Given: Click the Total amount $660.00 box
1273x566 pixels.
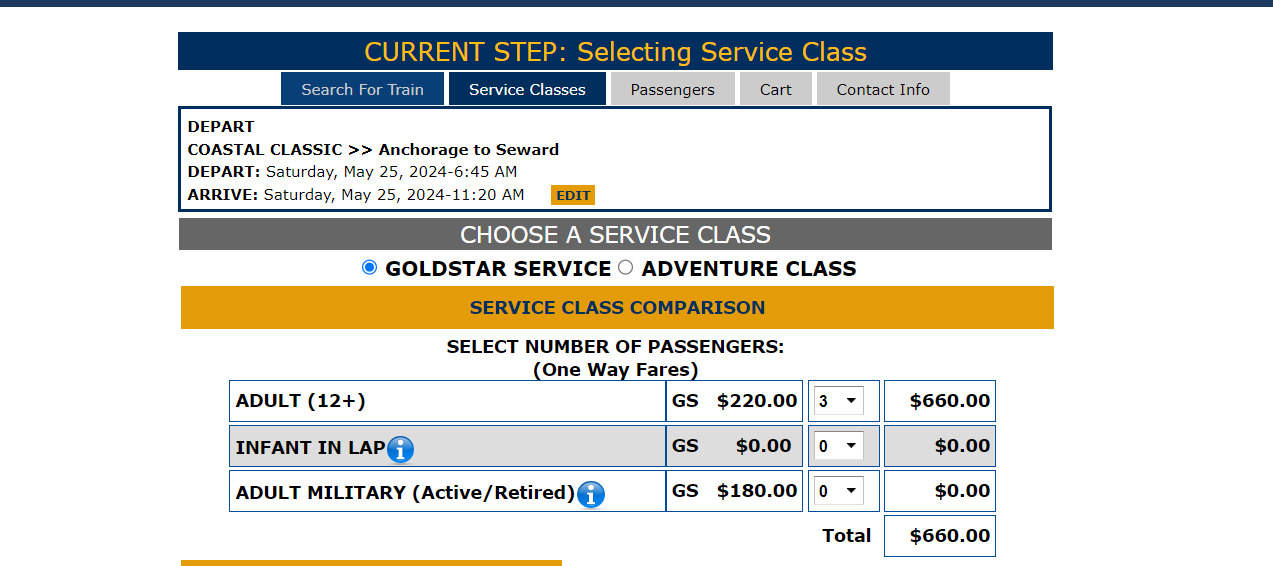Looking at the screenshot, I should [940, 536].
